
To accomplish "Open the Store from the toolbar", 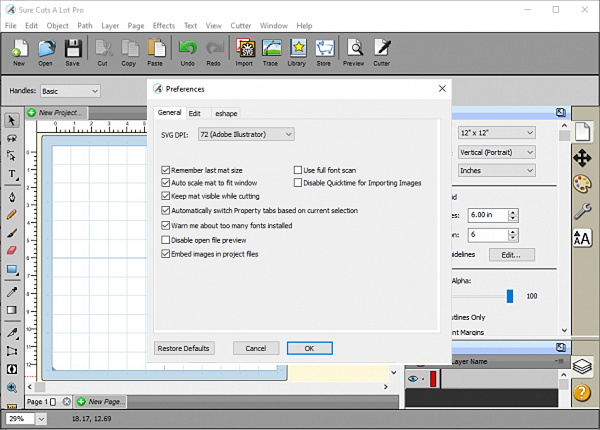I will pos(323,51).
